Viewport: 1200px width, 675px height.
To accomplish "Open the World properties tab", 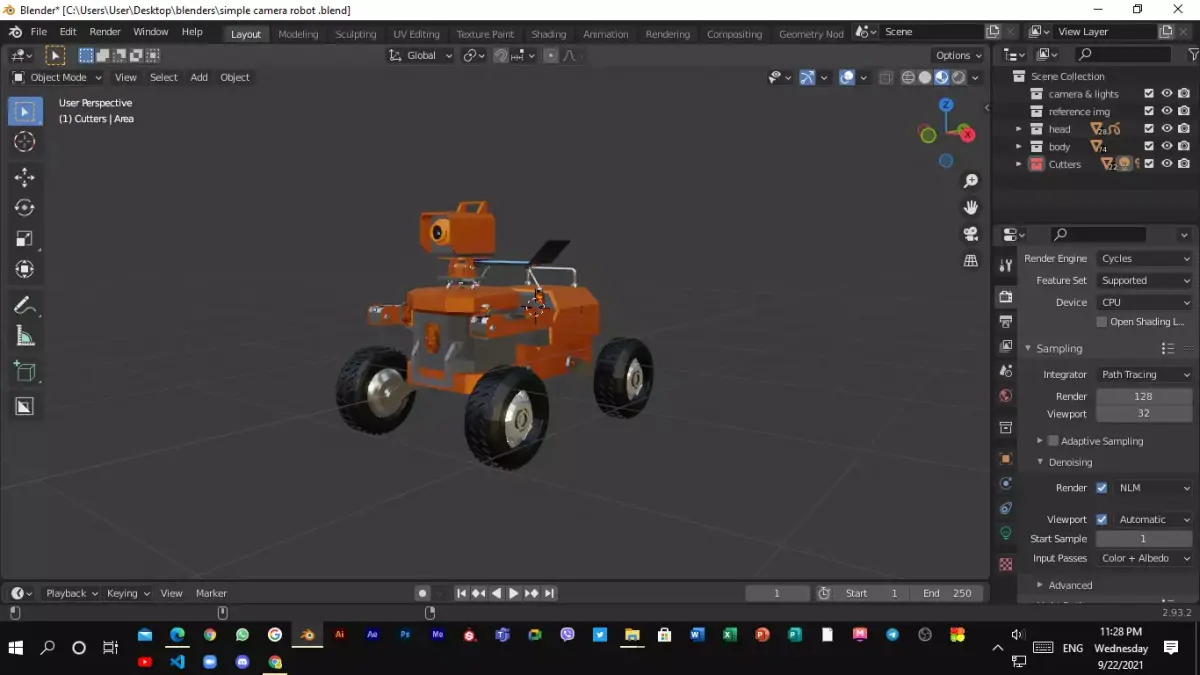I will point(1006,396).
